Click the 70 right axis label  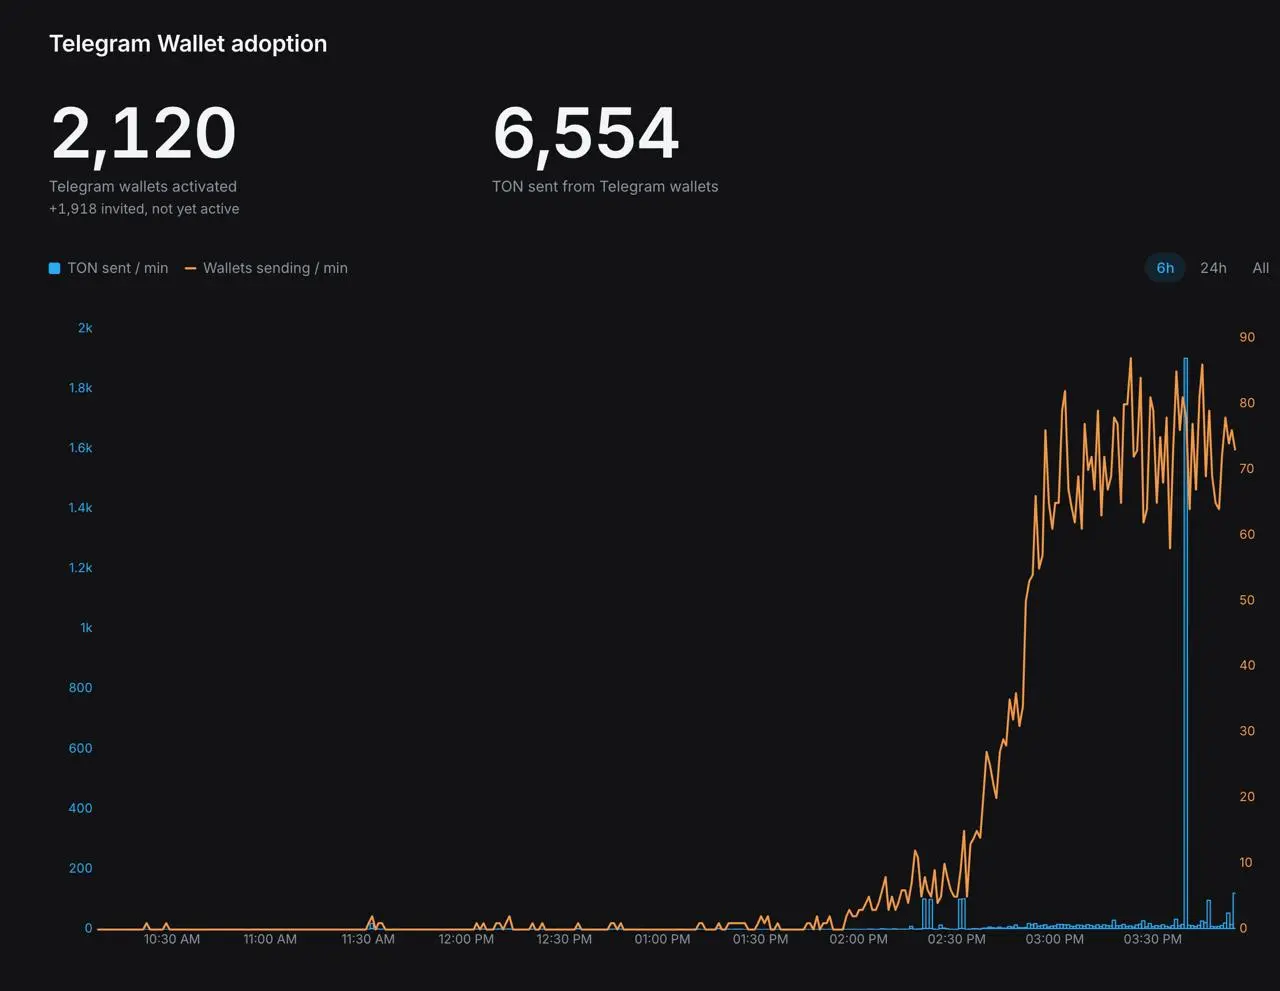[1247, 468]
